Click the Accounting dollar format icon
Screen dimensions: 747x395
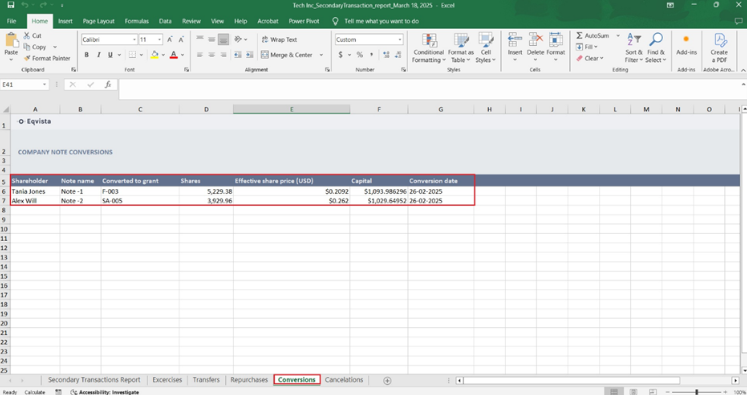coord(340,55)
